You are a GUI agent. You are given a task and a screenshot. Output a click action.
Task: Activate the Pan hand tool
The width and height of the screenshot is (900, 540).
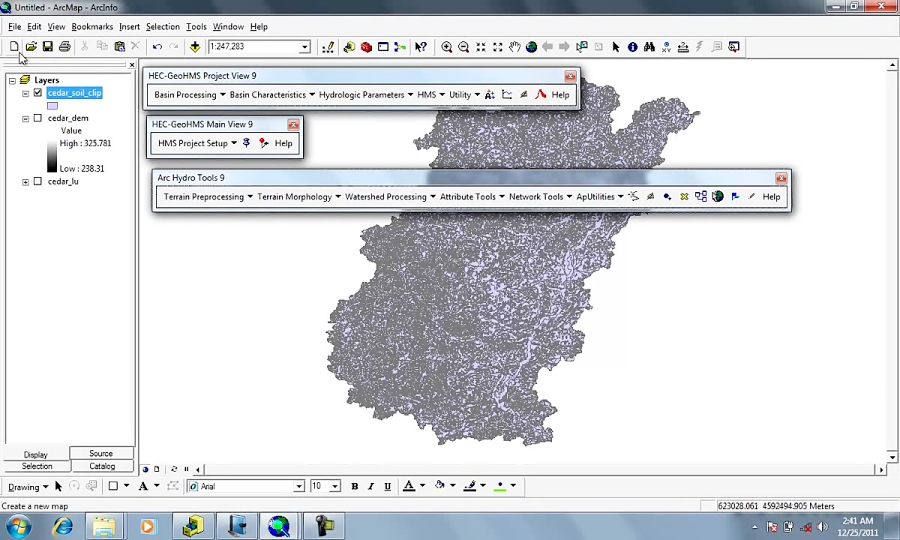point(515,47)
